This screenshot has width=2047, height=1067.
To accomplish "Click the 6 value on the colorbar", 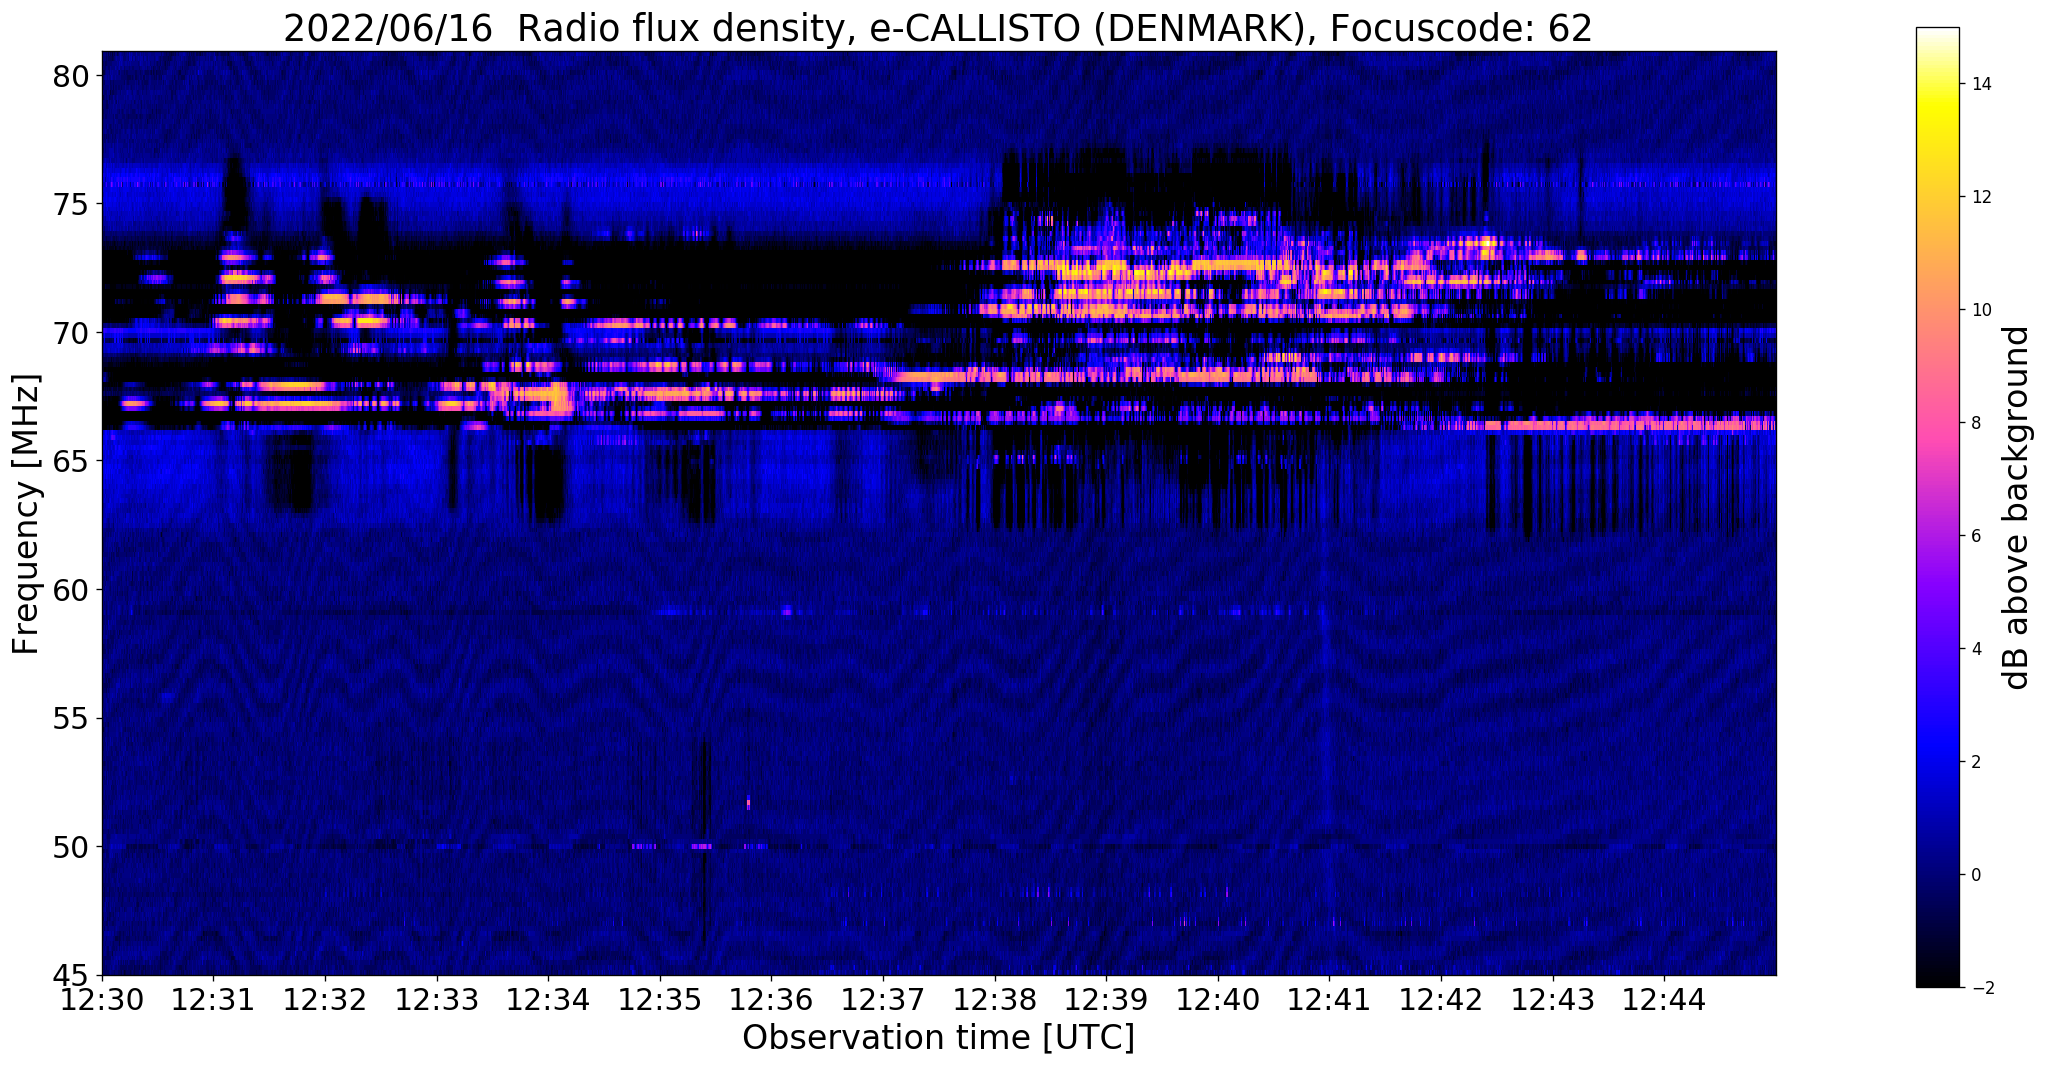I will (1974, 536).
